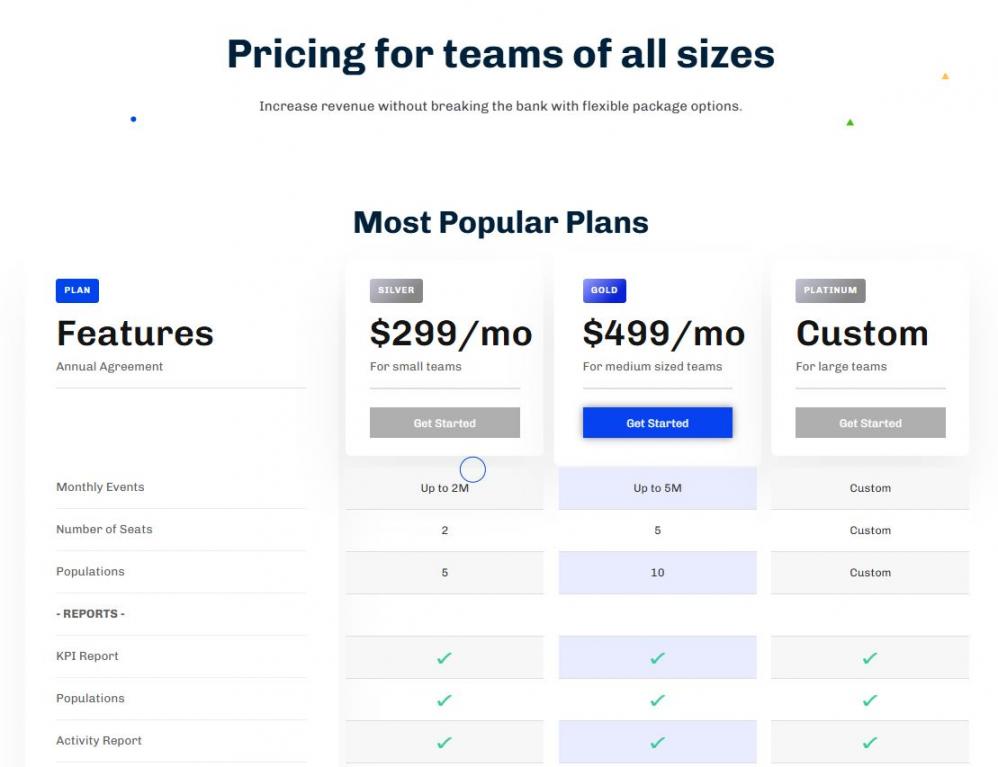Click the $499/mo Gold price heading
This screenshot has height=767, width=998.
point(663,333)
